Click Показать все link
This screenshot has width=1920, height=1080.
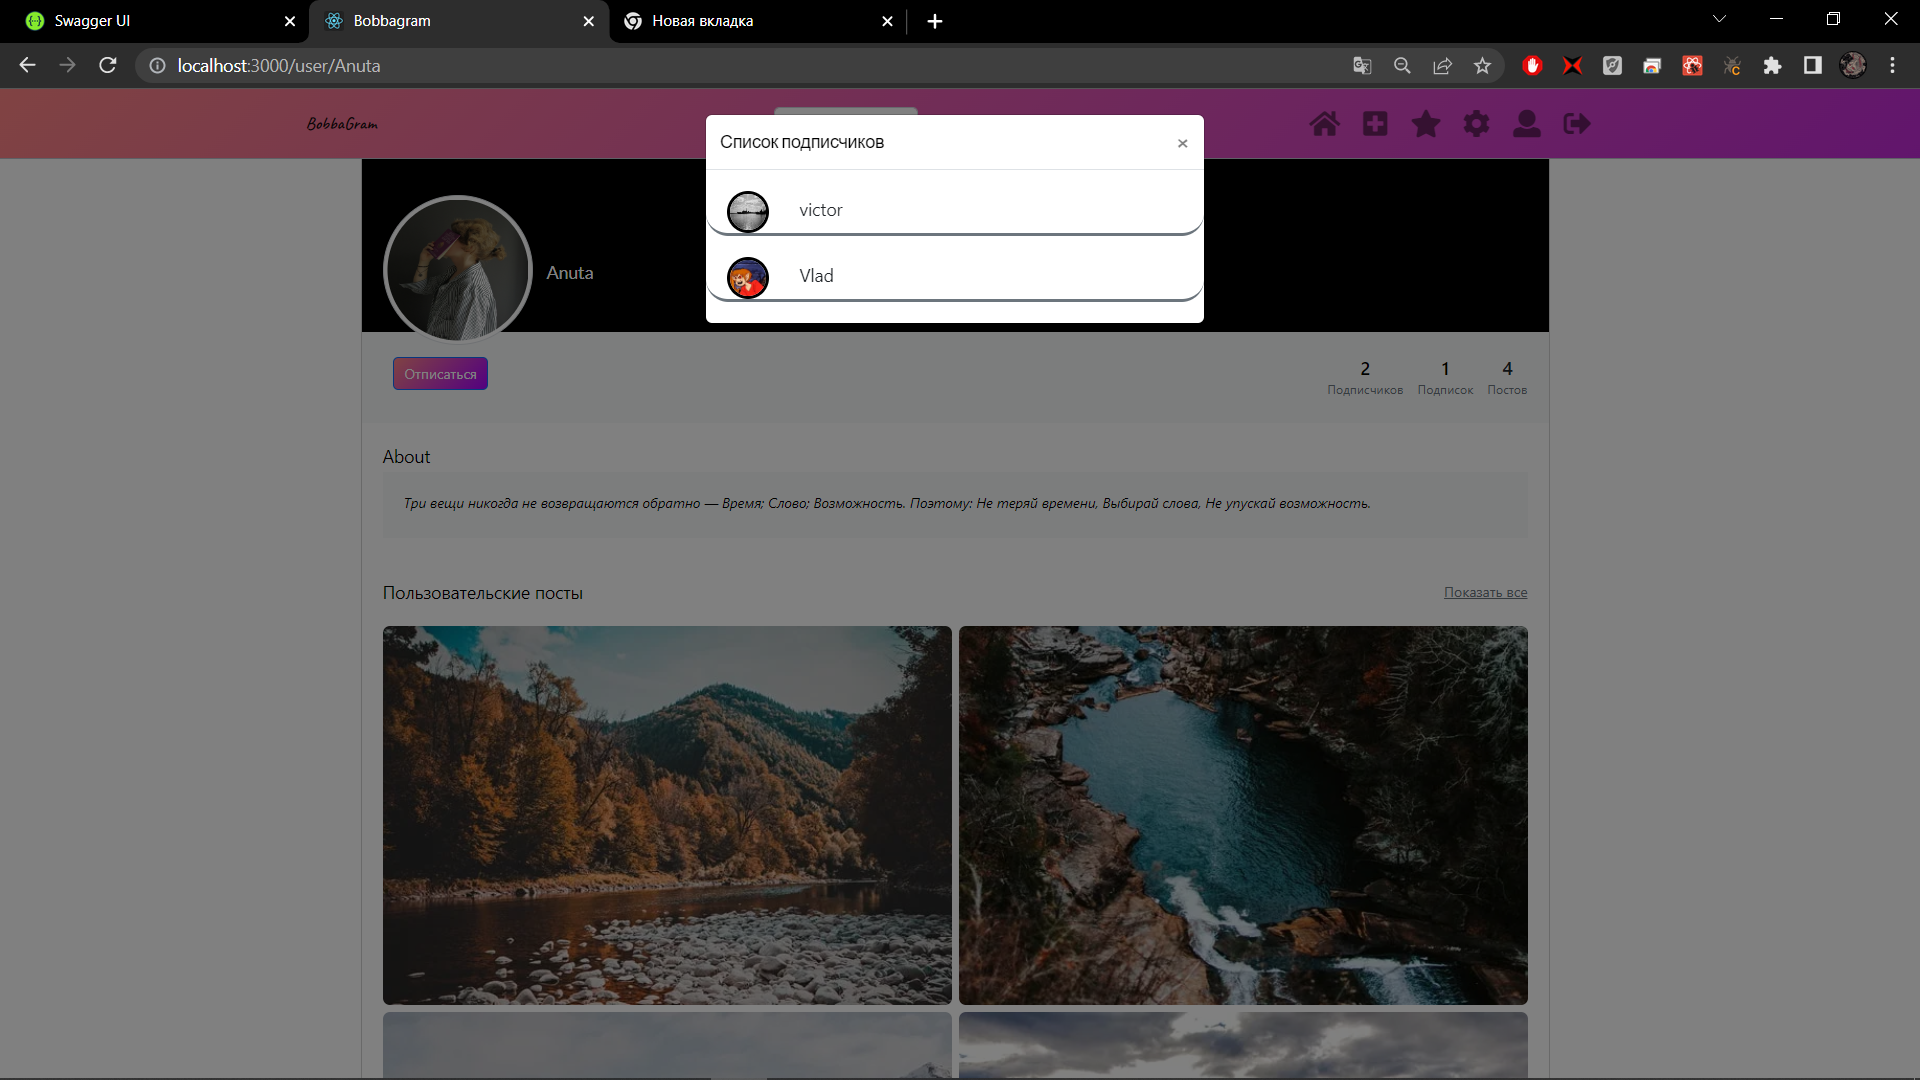(1485, 592)
